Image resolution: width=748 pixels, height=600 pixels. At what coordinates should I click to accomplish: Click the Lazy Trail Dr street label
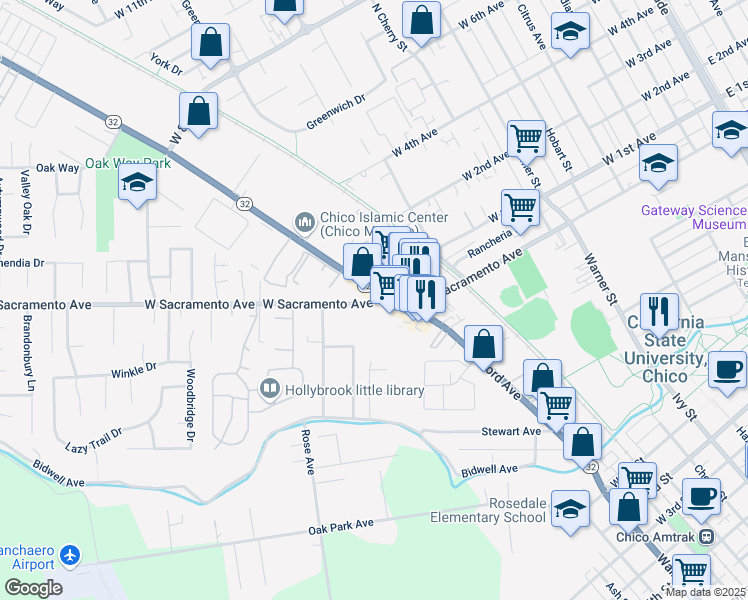click(94, 441)
